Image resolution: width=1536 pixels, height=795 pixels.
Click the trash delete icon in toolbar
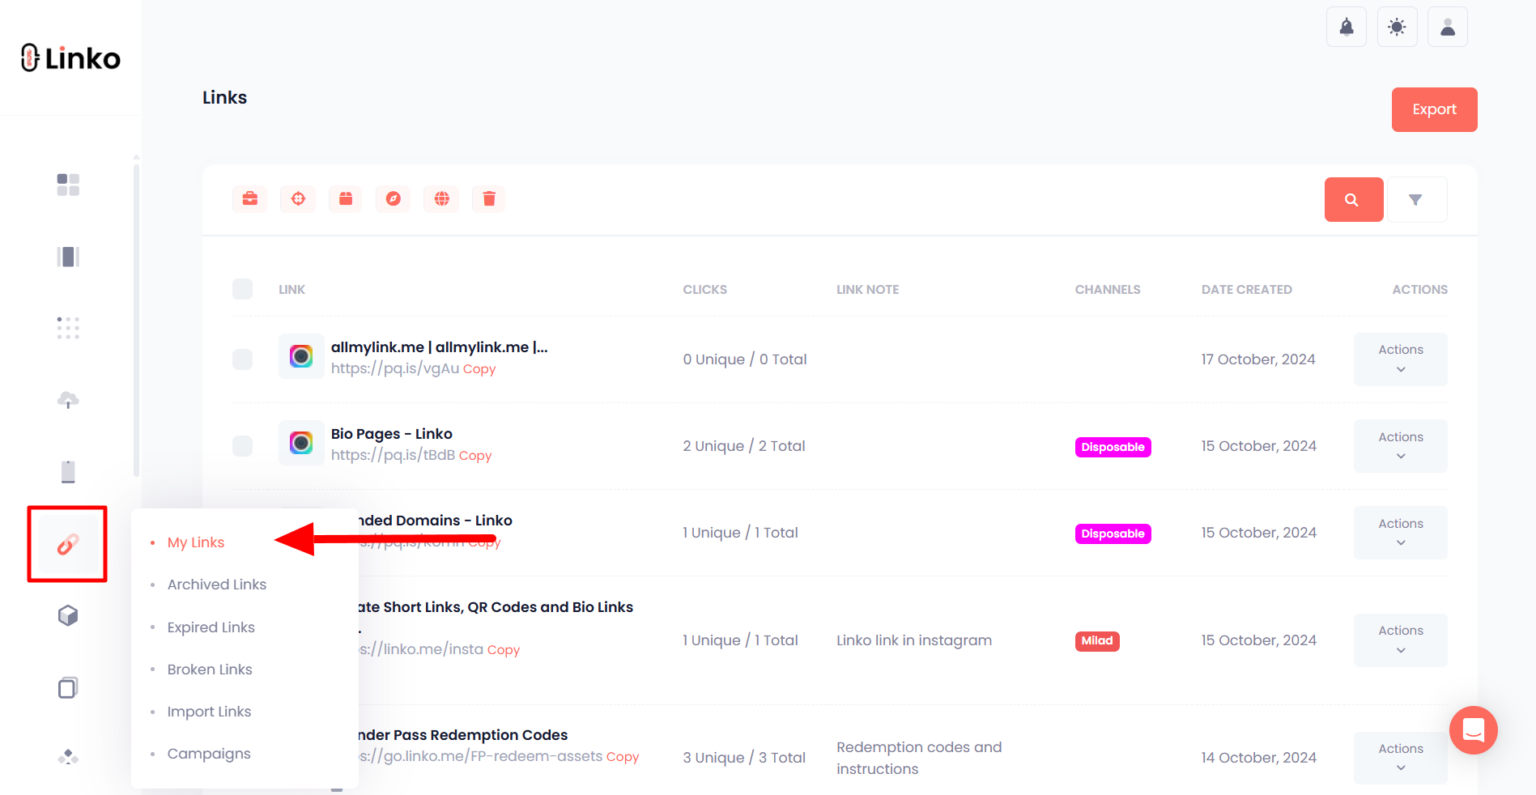(x=489, y=199)
